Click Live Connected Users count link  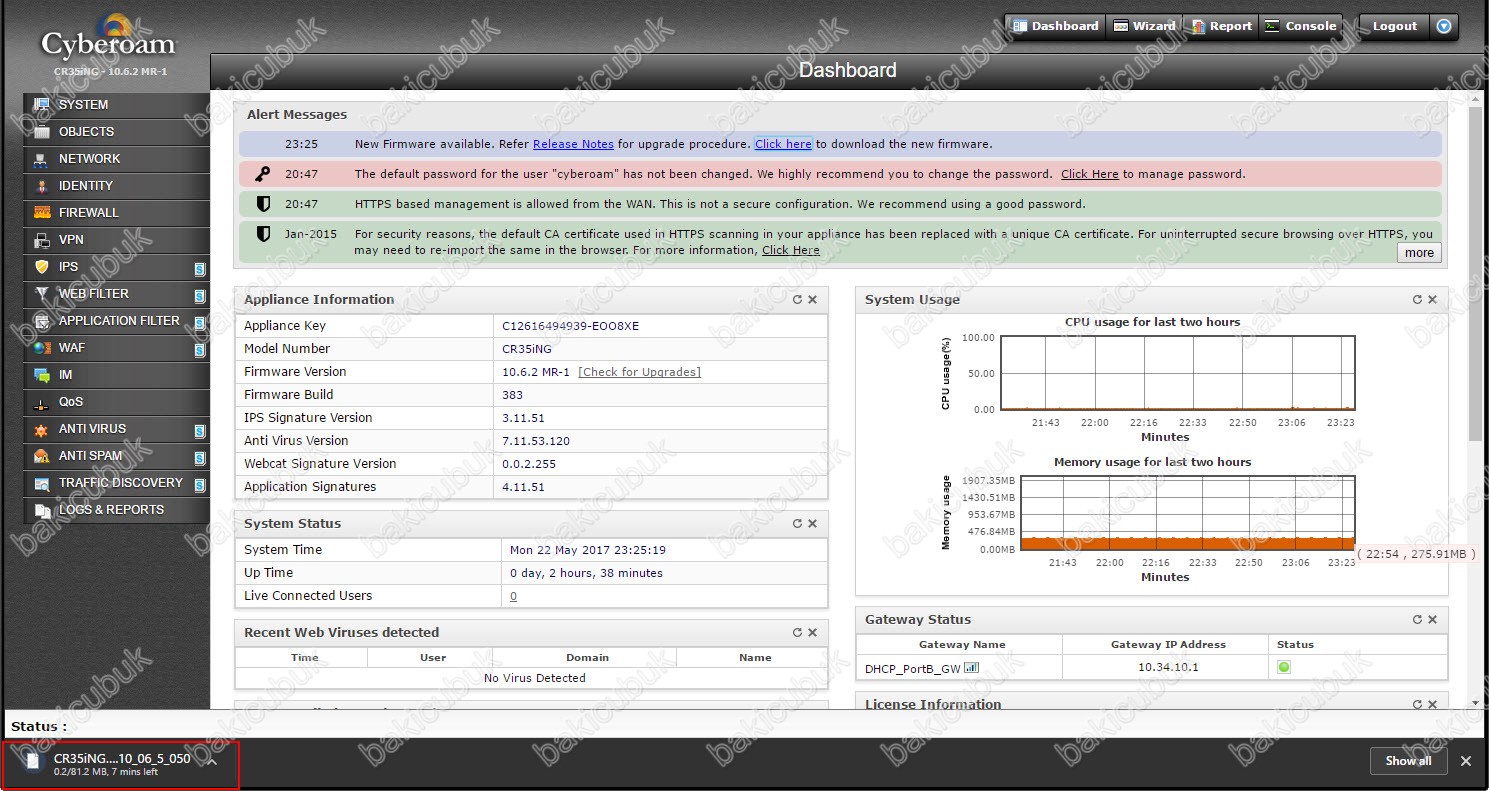(x=513, y=596)
